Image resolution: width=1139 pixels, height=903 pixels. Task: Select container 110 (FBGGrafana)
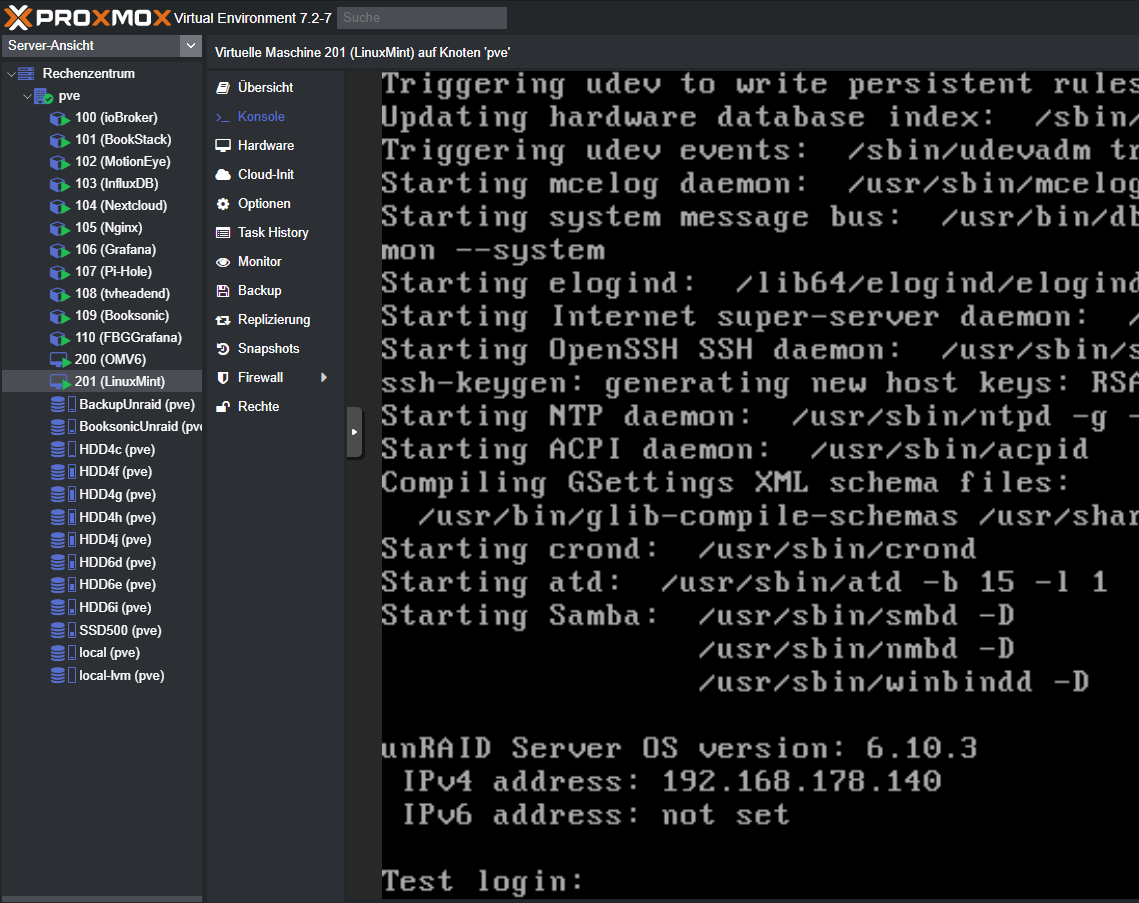[102, 338]
